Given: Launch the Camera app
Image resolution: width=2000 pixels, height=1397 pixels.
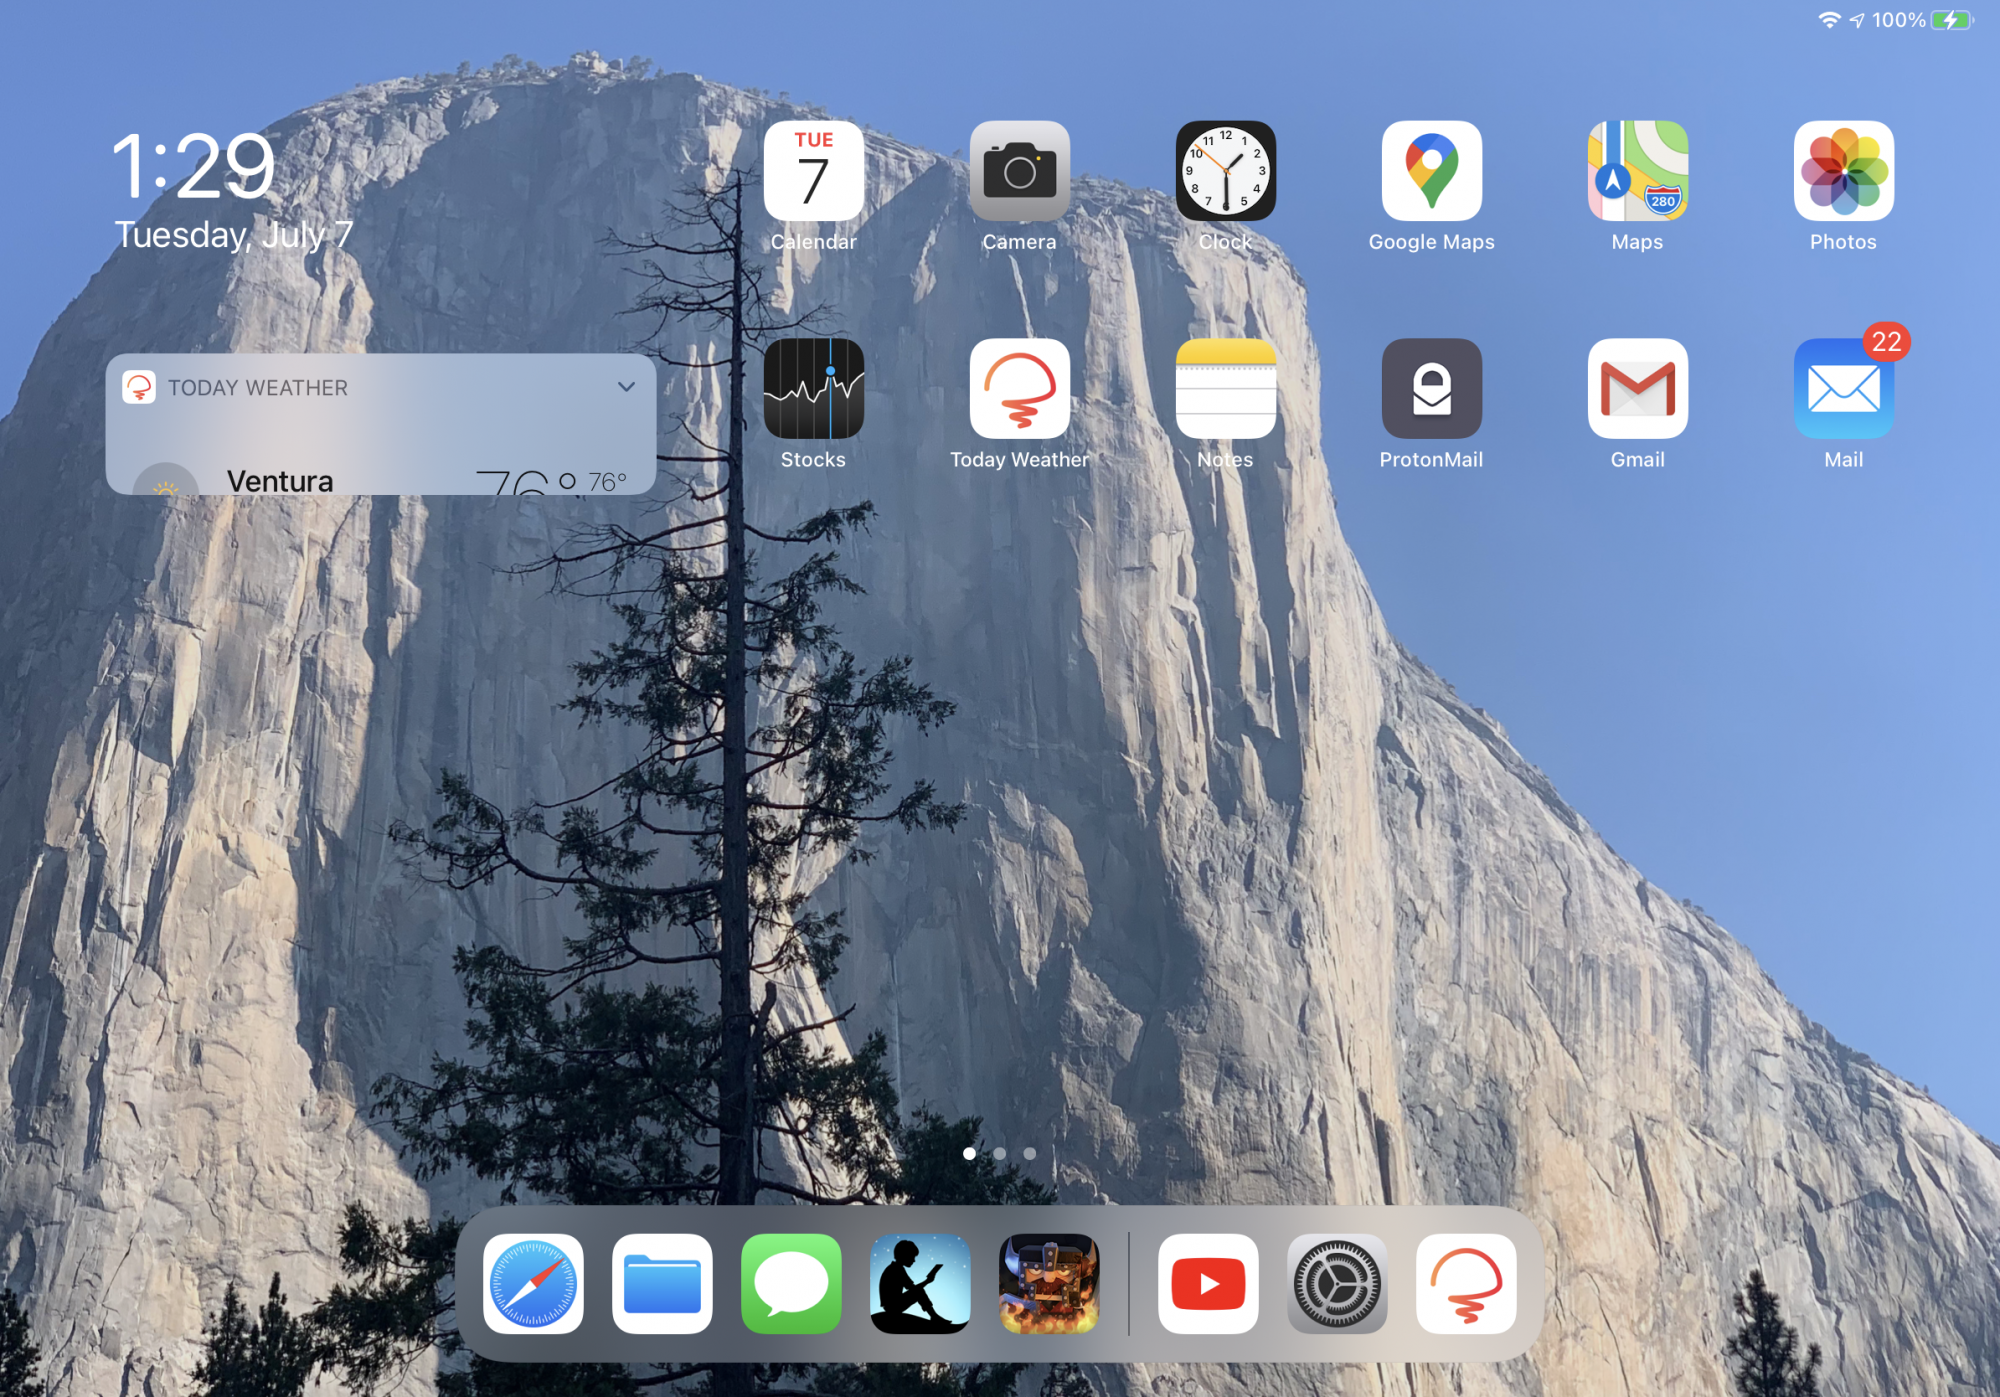Looking at the screenshot, I should click(1019, 171).
